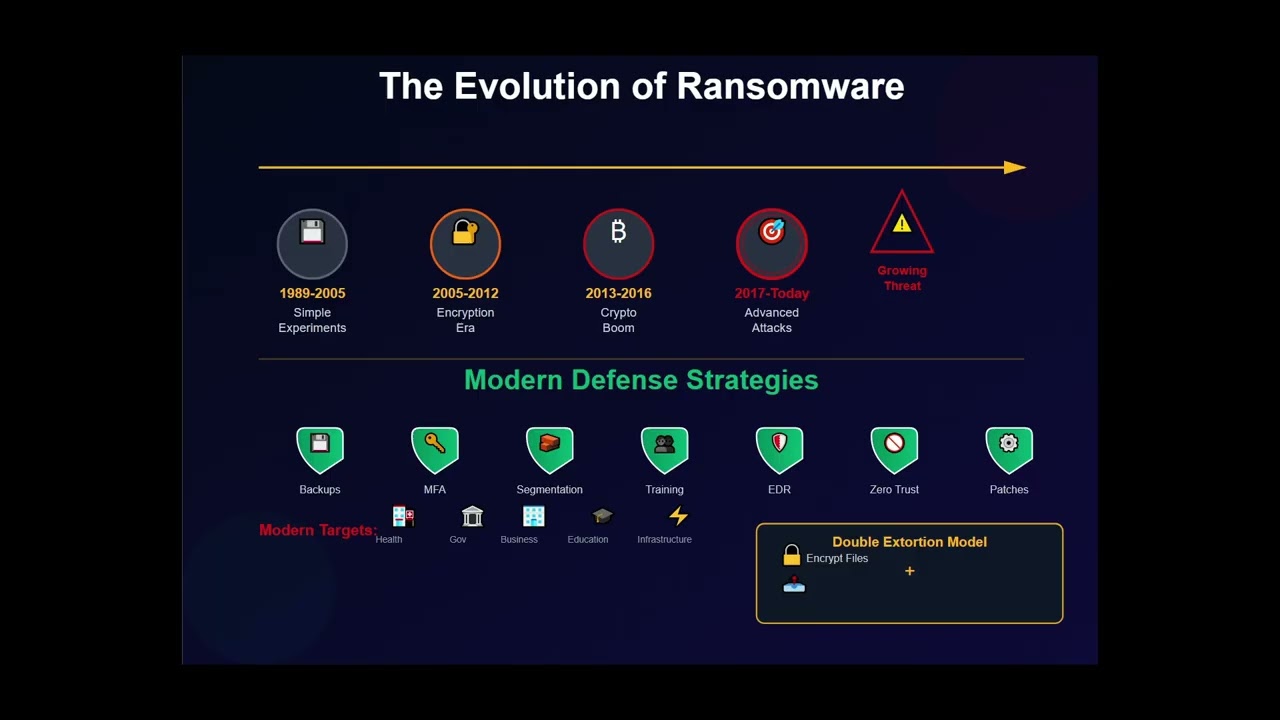Select the Zero Trust shield icon
The image size is (1280, 720).
coord(894,450)
